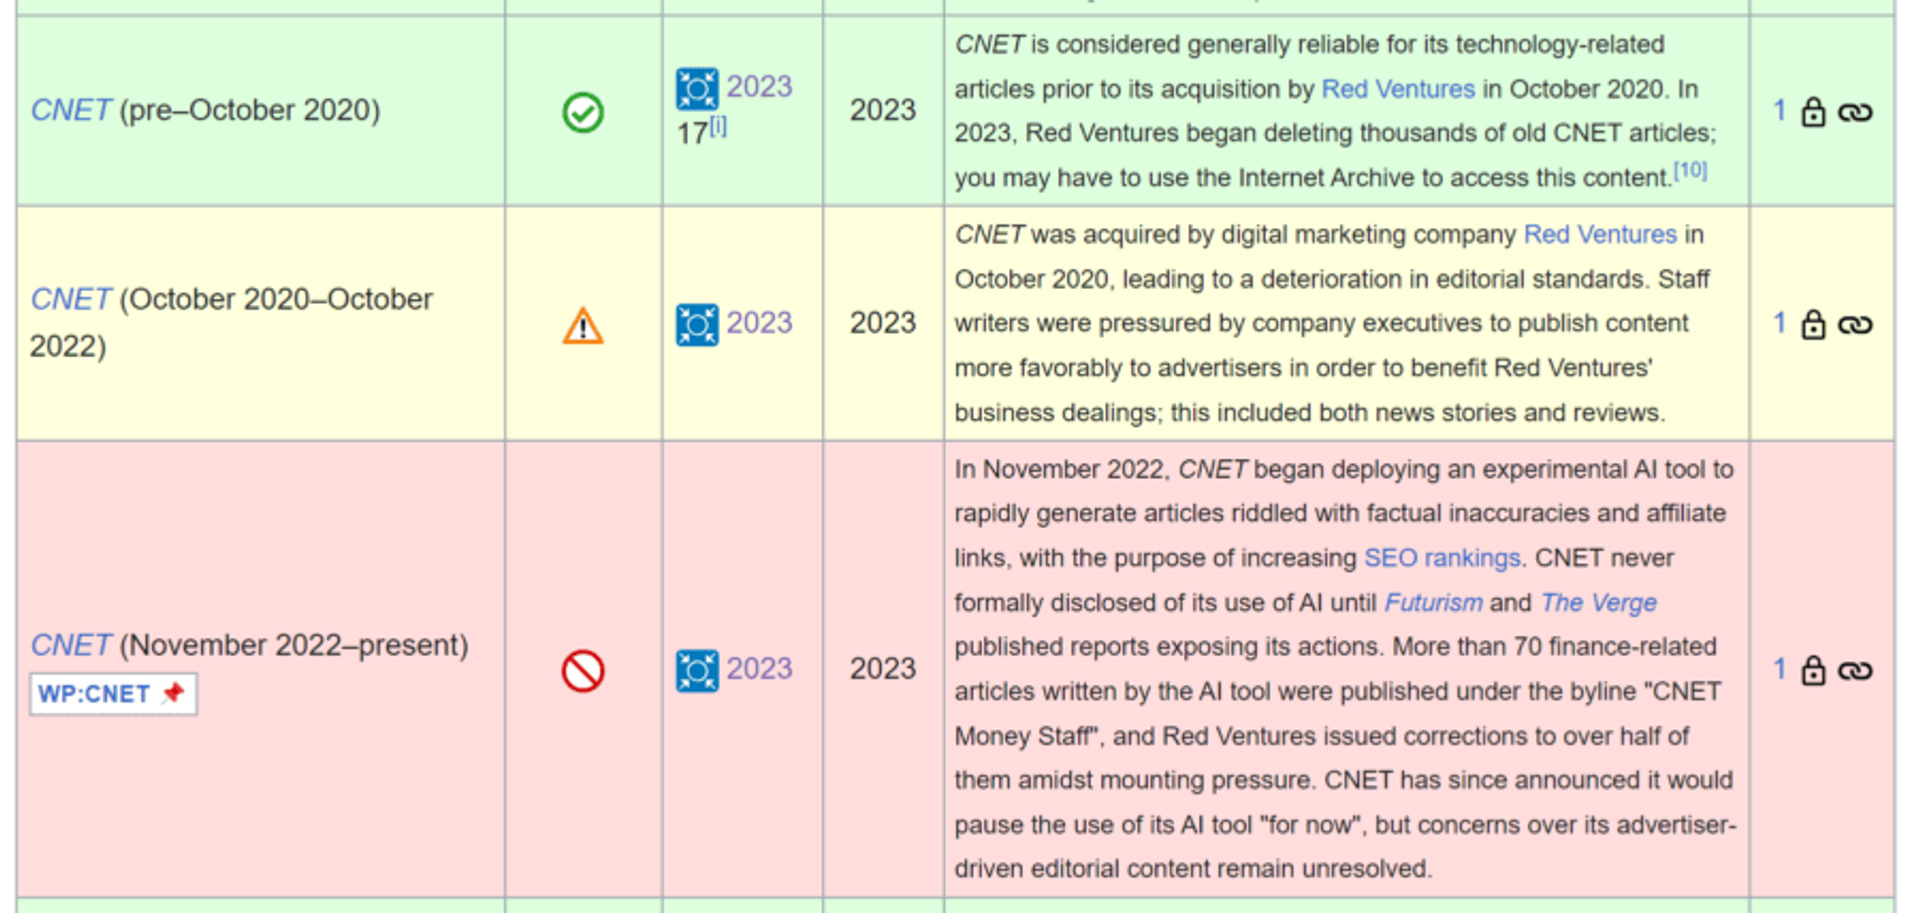Follow the Red Ventures link in the pre–October 2020 summary
This screenshot has height=913, width=1920.
click(1398, 89)
